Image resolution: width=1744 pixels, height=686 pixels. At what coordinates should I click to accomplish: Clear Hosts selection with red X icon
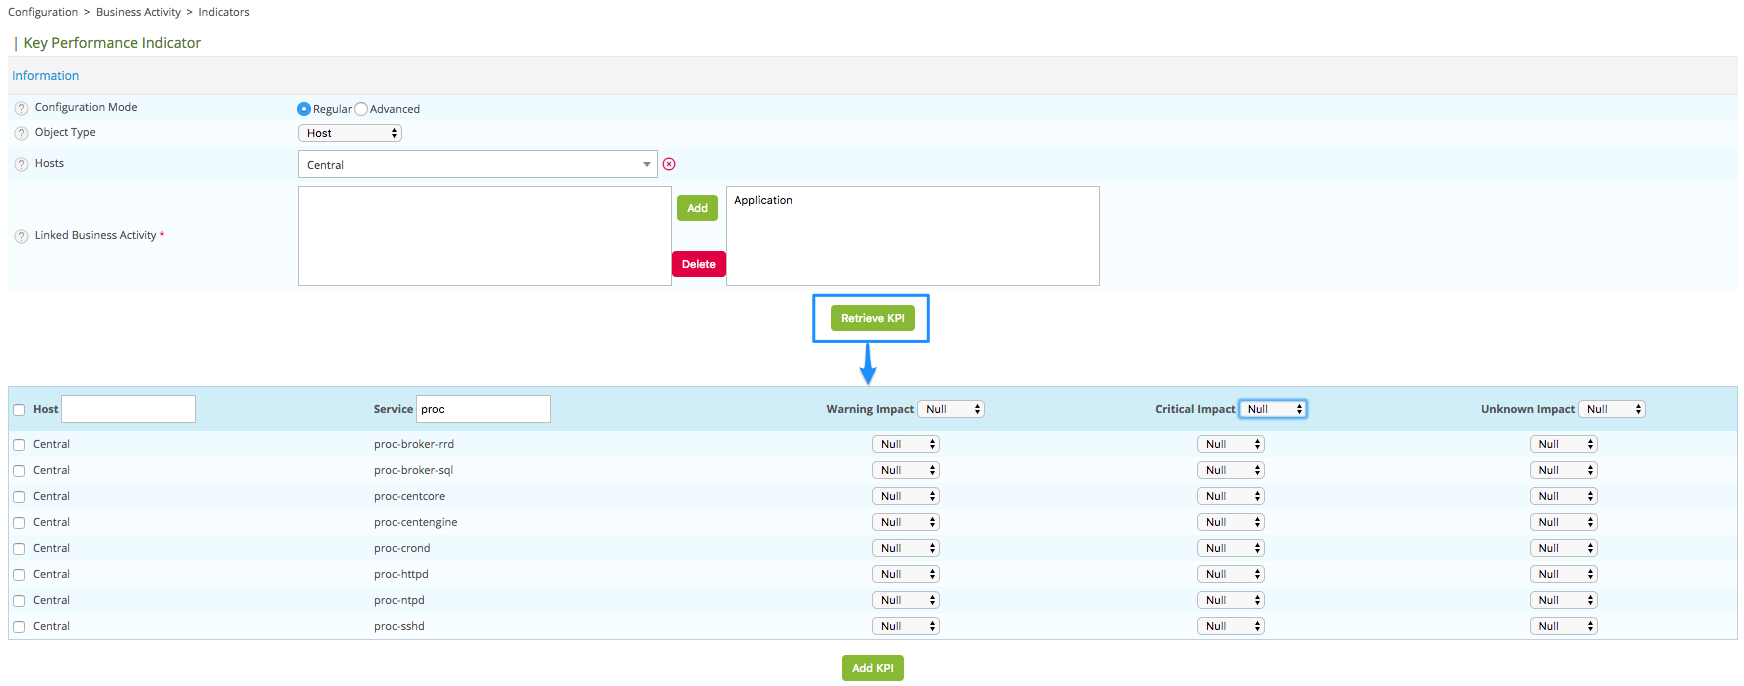[669, 164]
